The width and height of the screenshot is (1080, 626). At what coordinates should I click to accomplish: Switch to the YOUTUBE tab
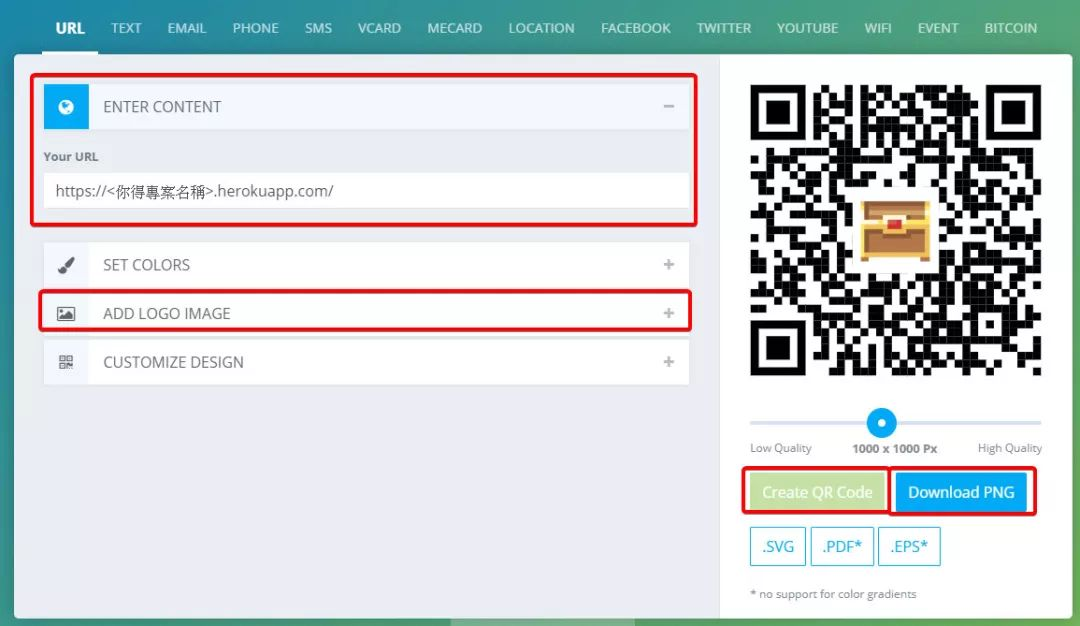coord(807,28)
